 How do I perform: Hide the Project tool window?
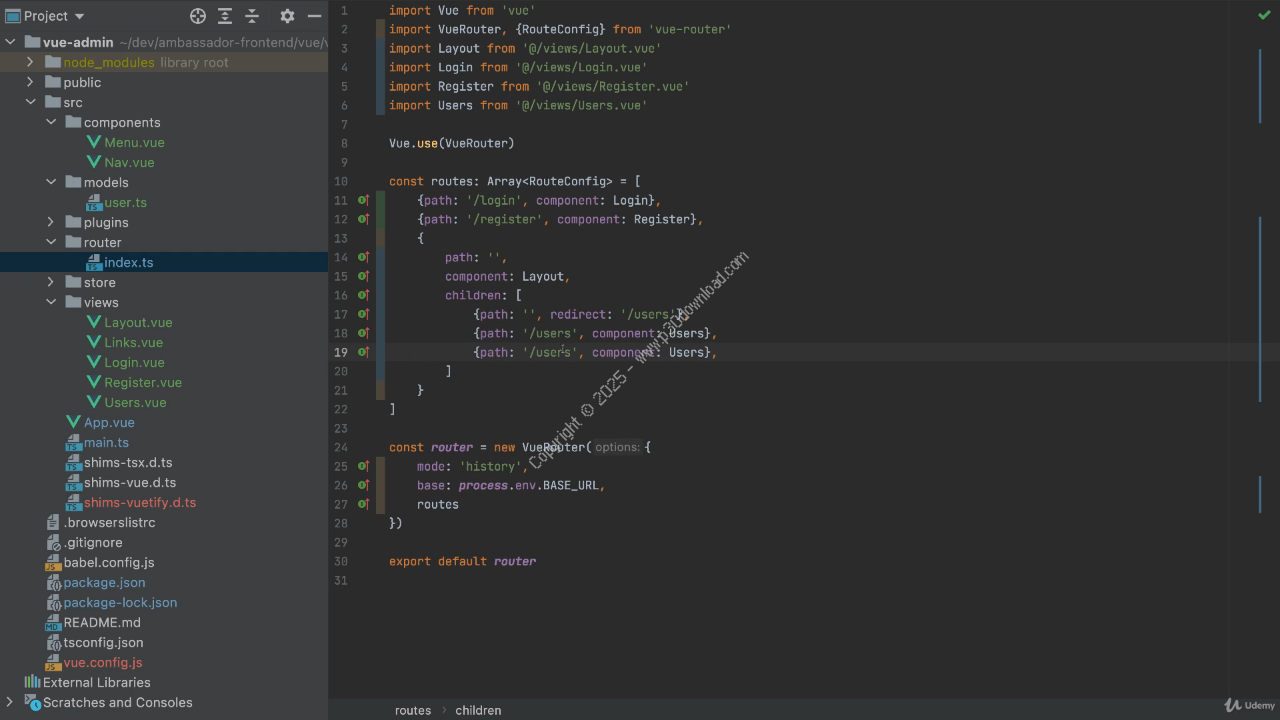(314, 16)
